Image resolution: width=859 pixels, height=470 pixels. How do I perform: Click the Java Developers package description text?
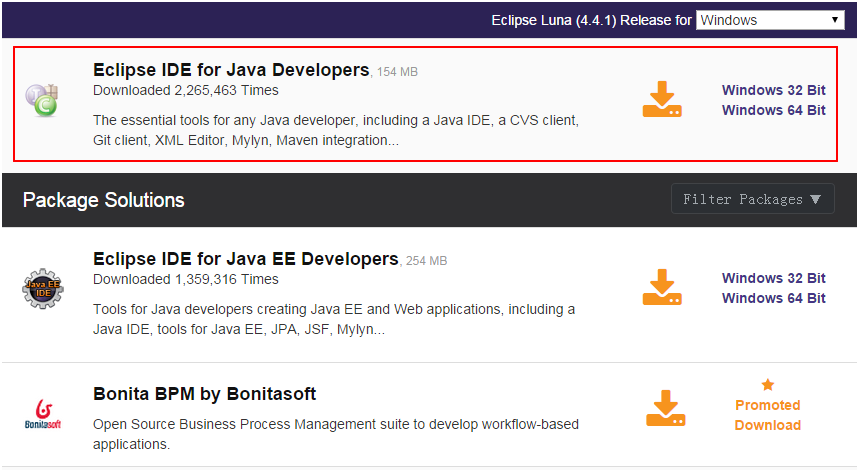tap(335, 130)
